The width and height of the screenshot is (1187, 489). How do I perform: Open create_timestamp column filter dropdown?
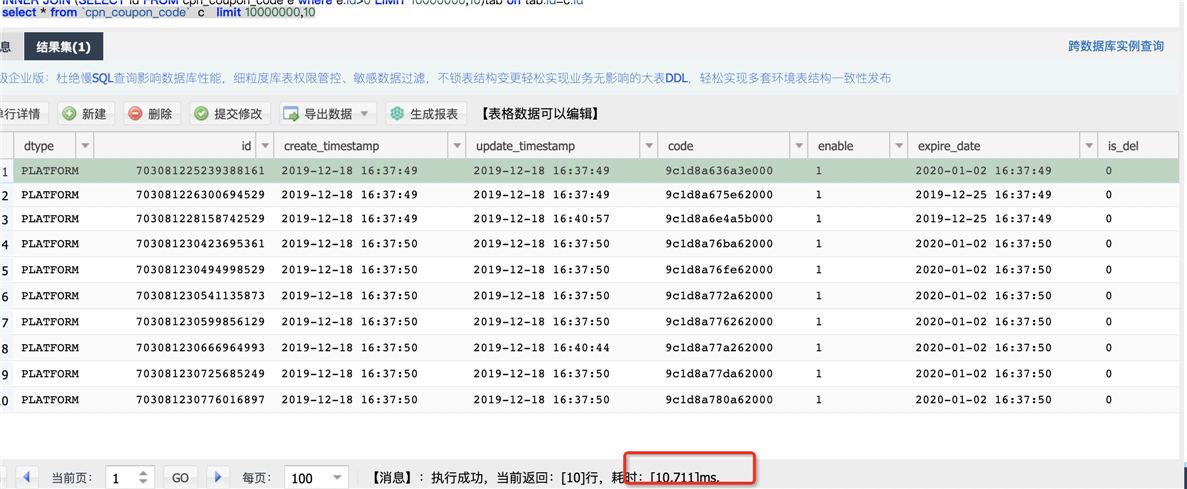pos(457,146)
